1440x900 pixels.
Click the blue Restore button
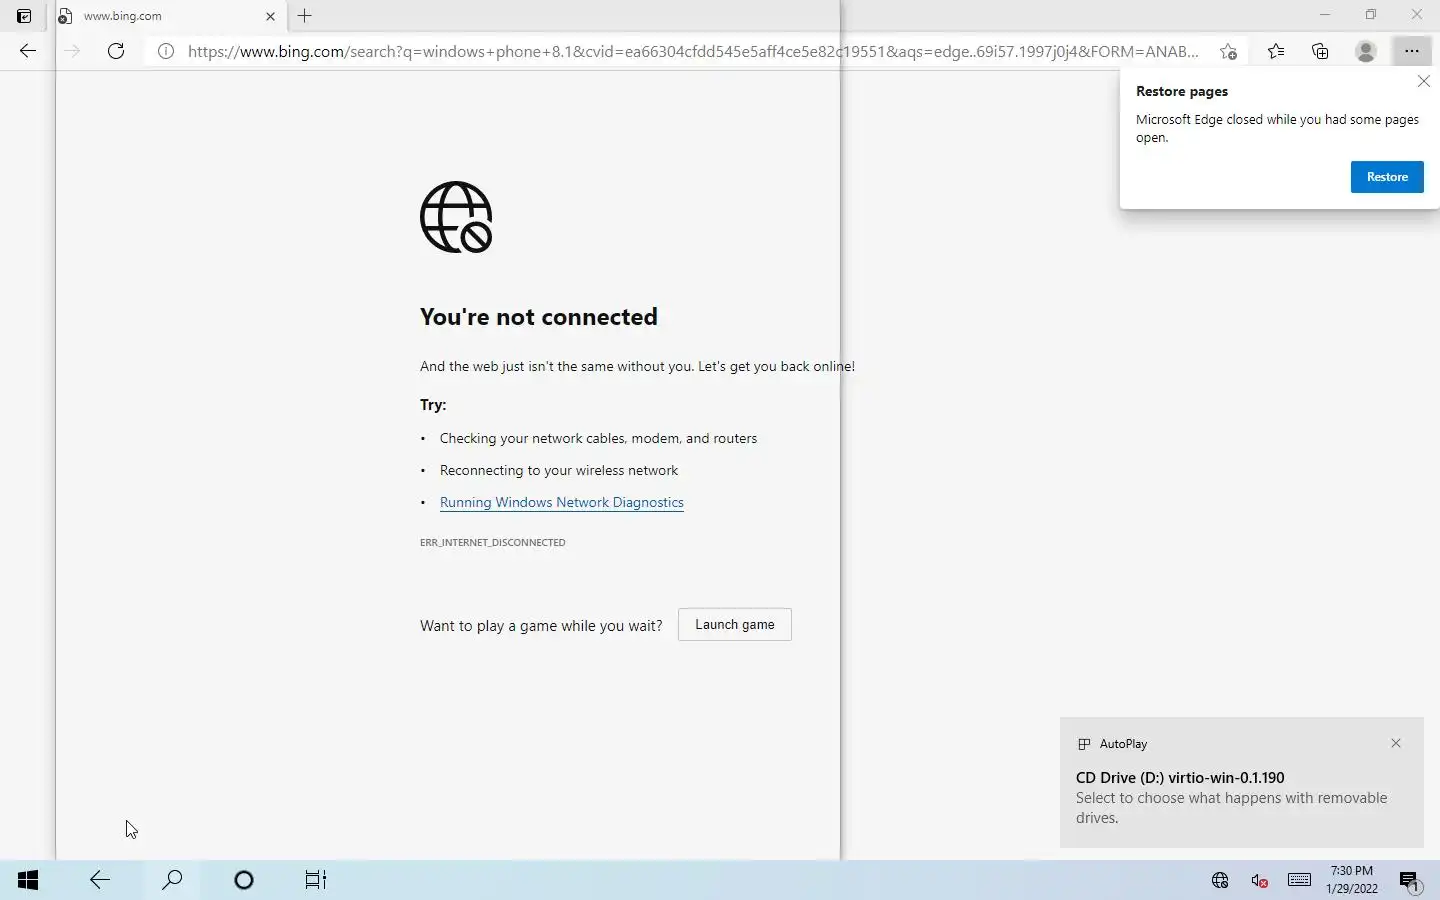[x=1387, y=177]
